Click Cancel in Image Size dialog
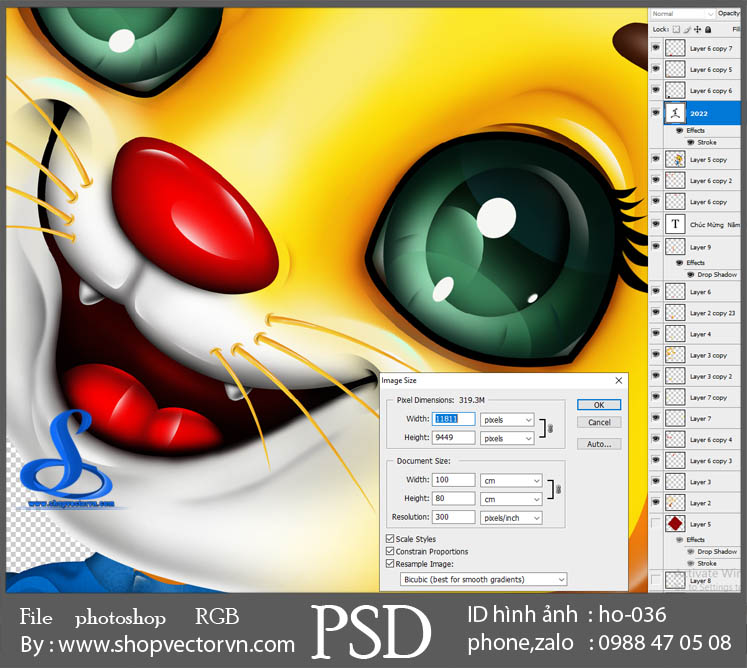747x668 pixels. [x=599, y=422]
